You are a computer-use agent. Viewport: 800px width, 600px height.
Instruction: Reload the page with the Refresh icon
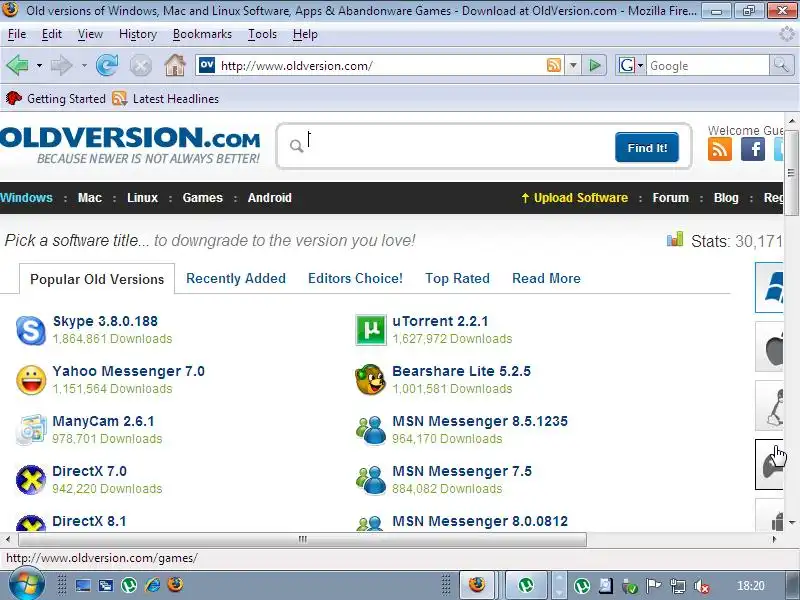pos(107,65)
